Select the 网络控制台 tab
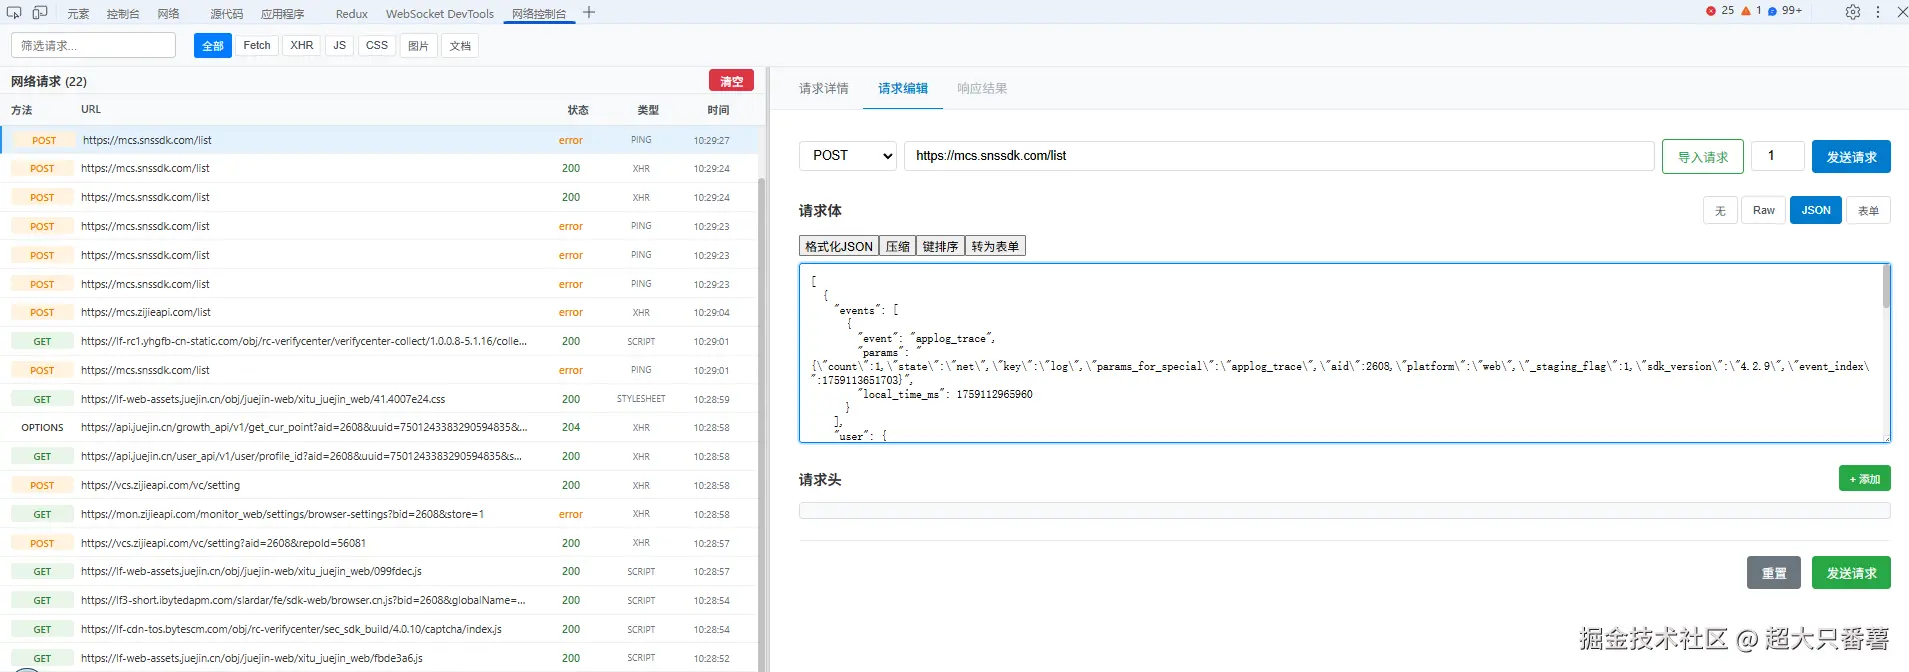This screenshot has width=1909, height=672. click(x=539, y=14)
